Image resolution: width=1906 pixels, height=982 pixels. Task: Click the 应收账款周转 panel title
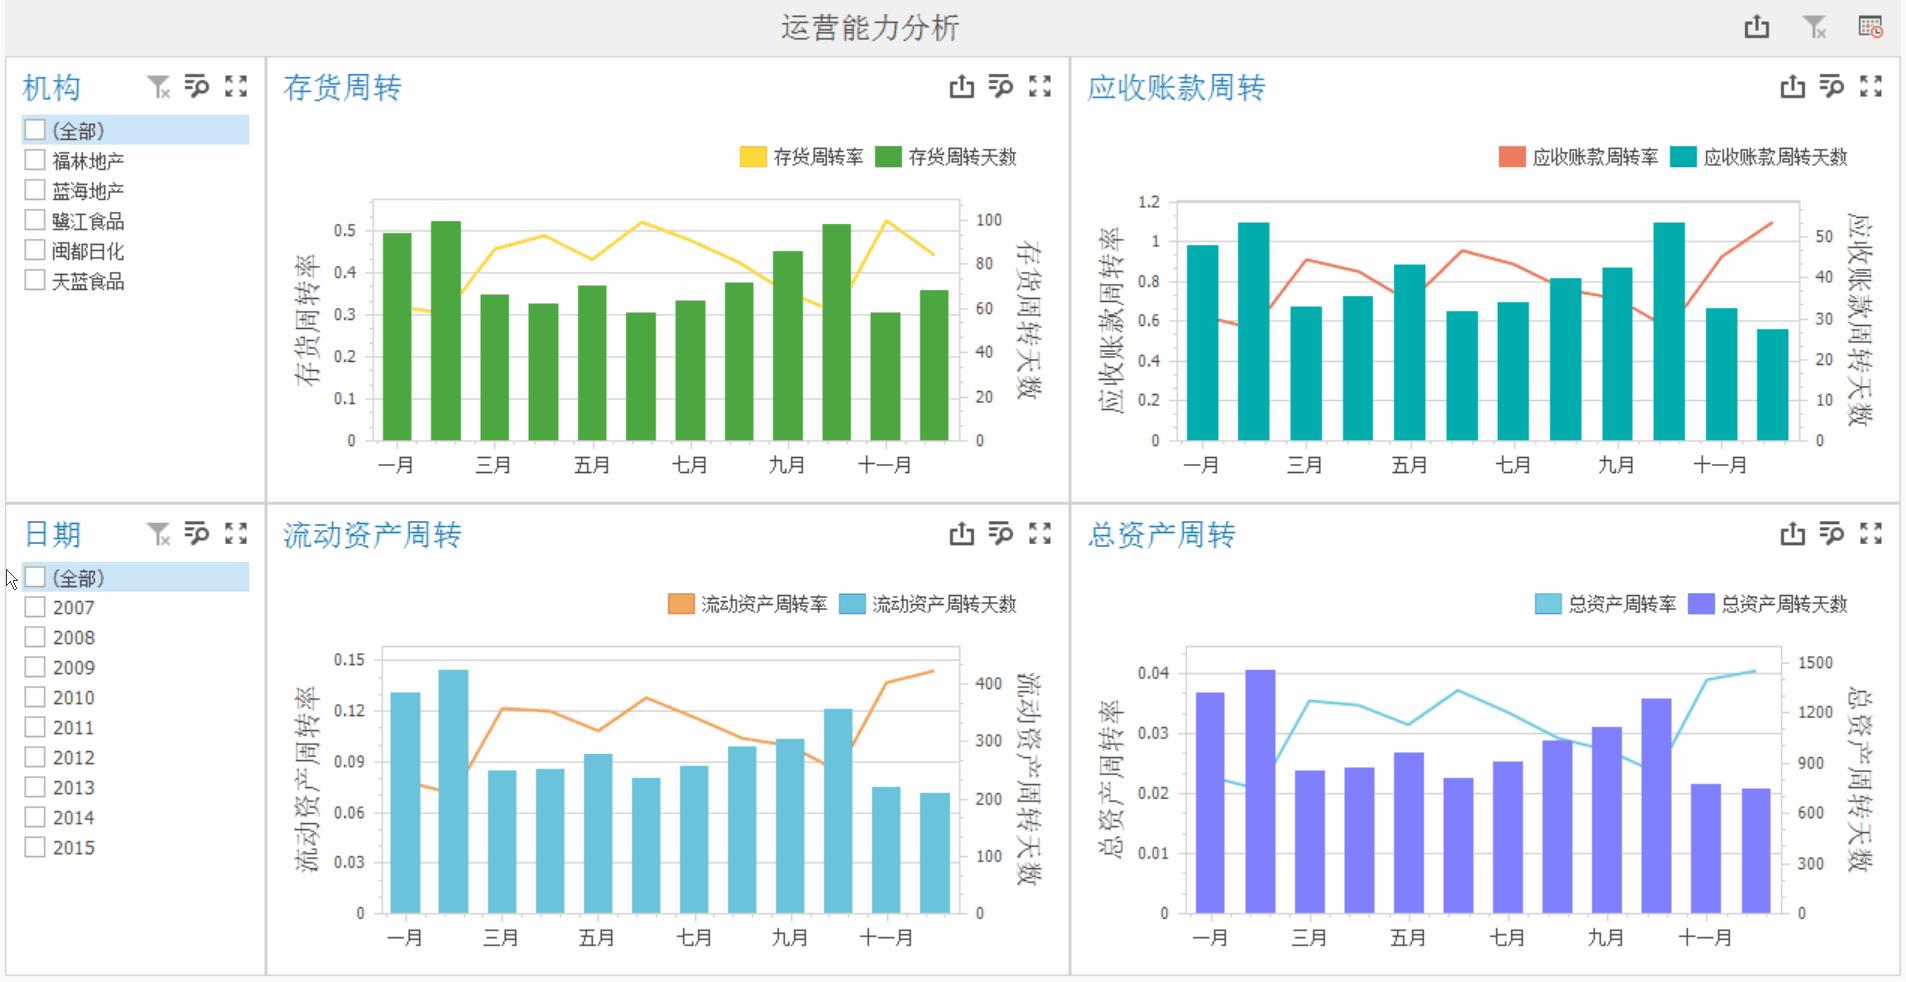pos(1177,88)
